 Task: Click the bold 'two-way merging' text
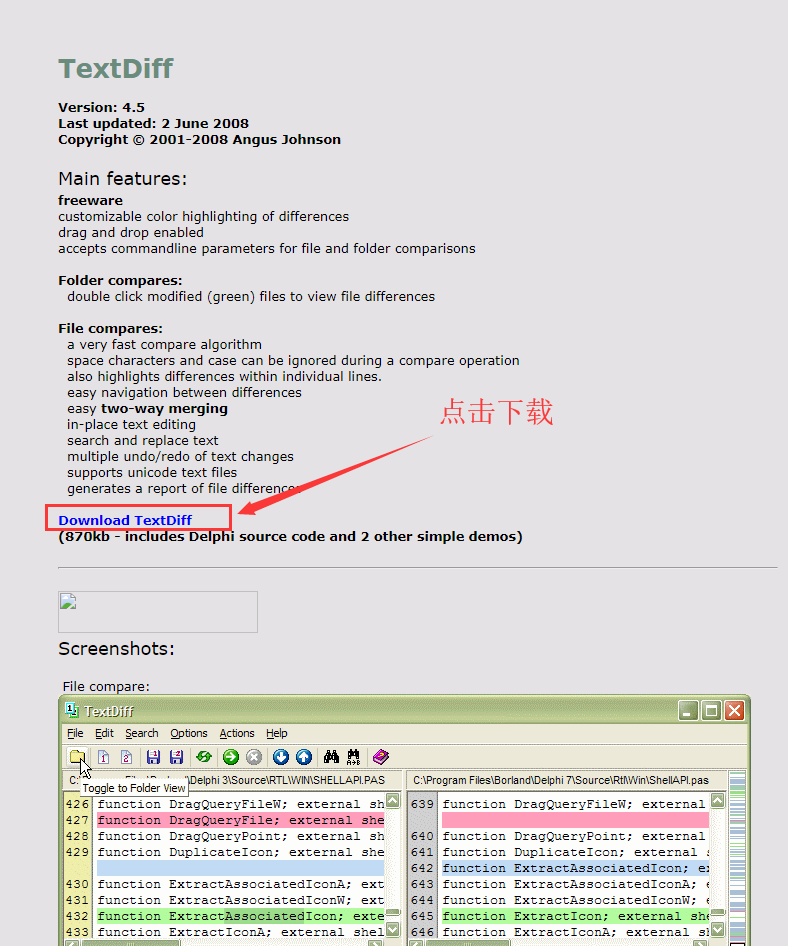pos(164,408)
